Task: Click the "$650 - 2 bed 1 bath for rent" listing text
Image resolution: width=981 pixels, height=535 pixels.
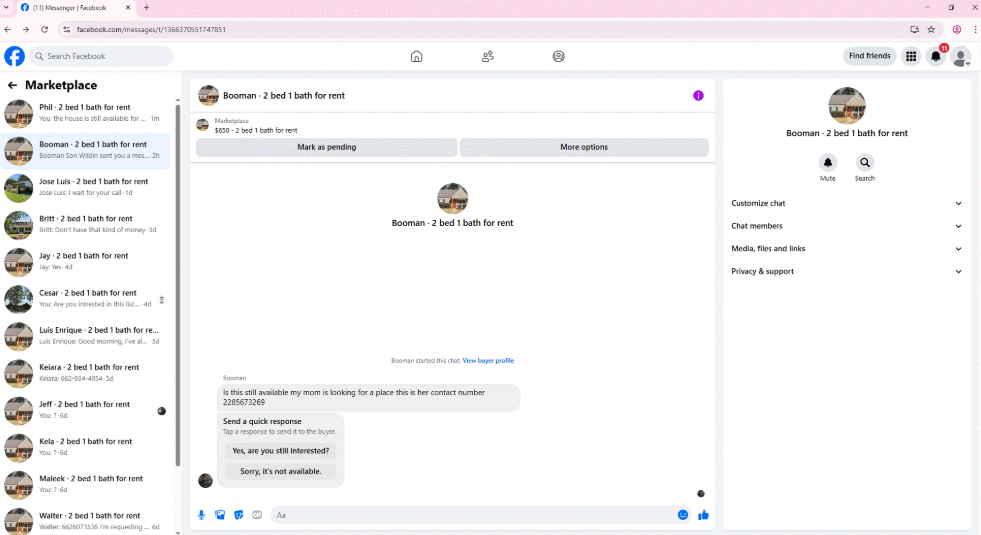Action: [256, 131]
